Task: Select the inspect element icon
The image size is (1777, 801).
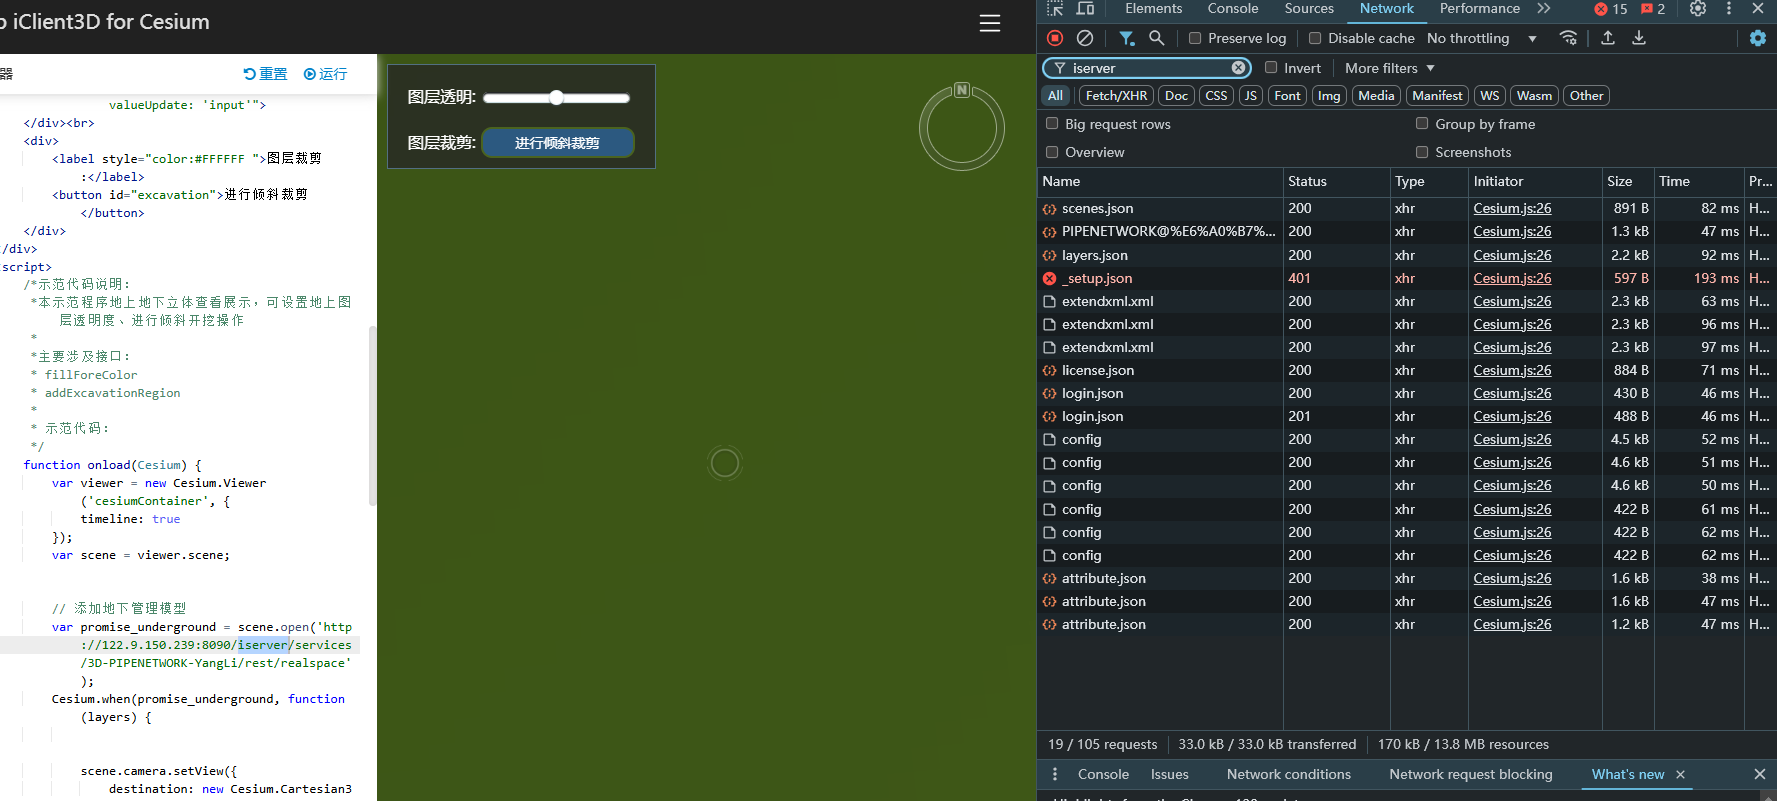Action: point(1055,8)
